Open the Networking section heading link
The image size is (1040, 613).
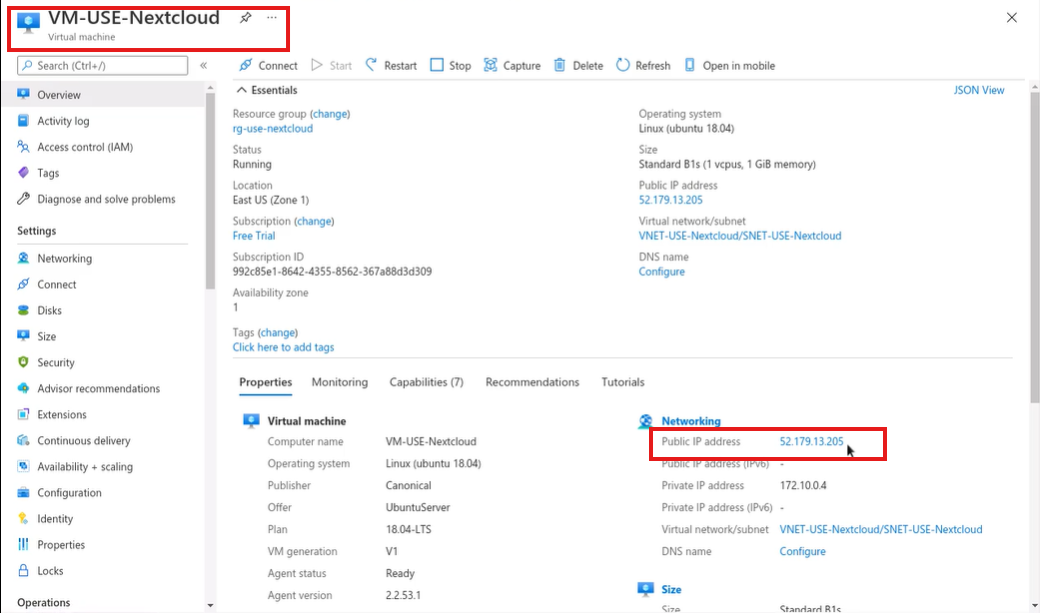690,421
